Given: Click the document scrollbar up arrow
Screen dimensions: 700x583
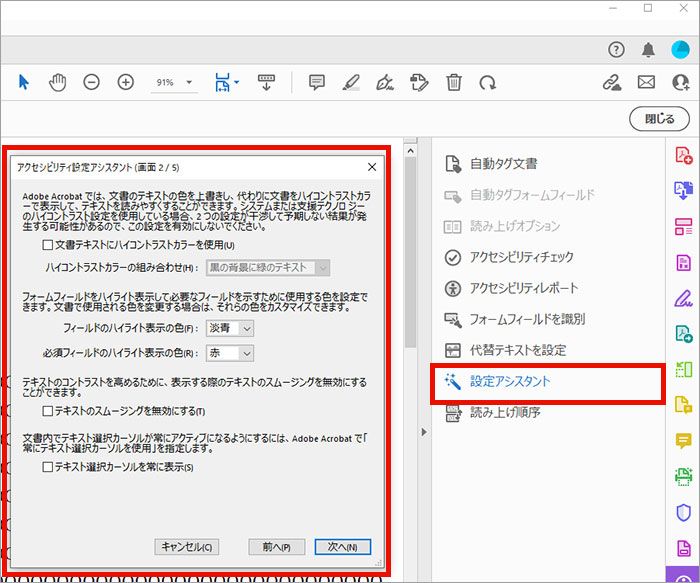Looking at the screenshot, I should tap(410, 151).
